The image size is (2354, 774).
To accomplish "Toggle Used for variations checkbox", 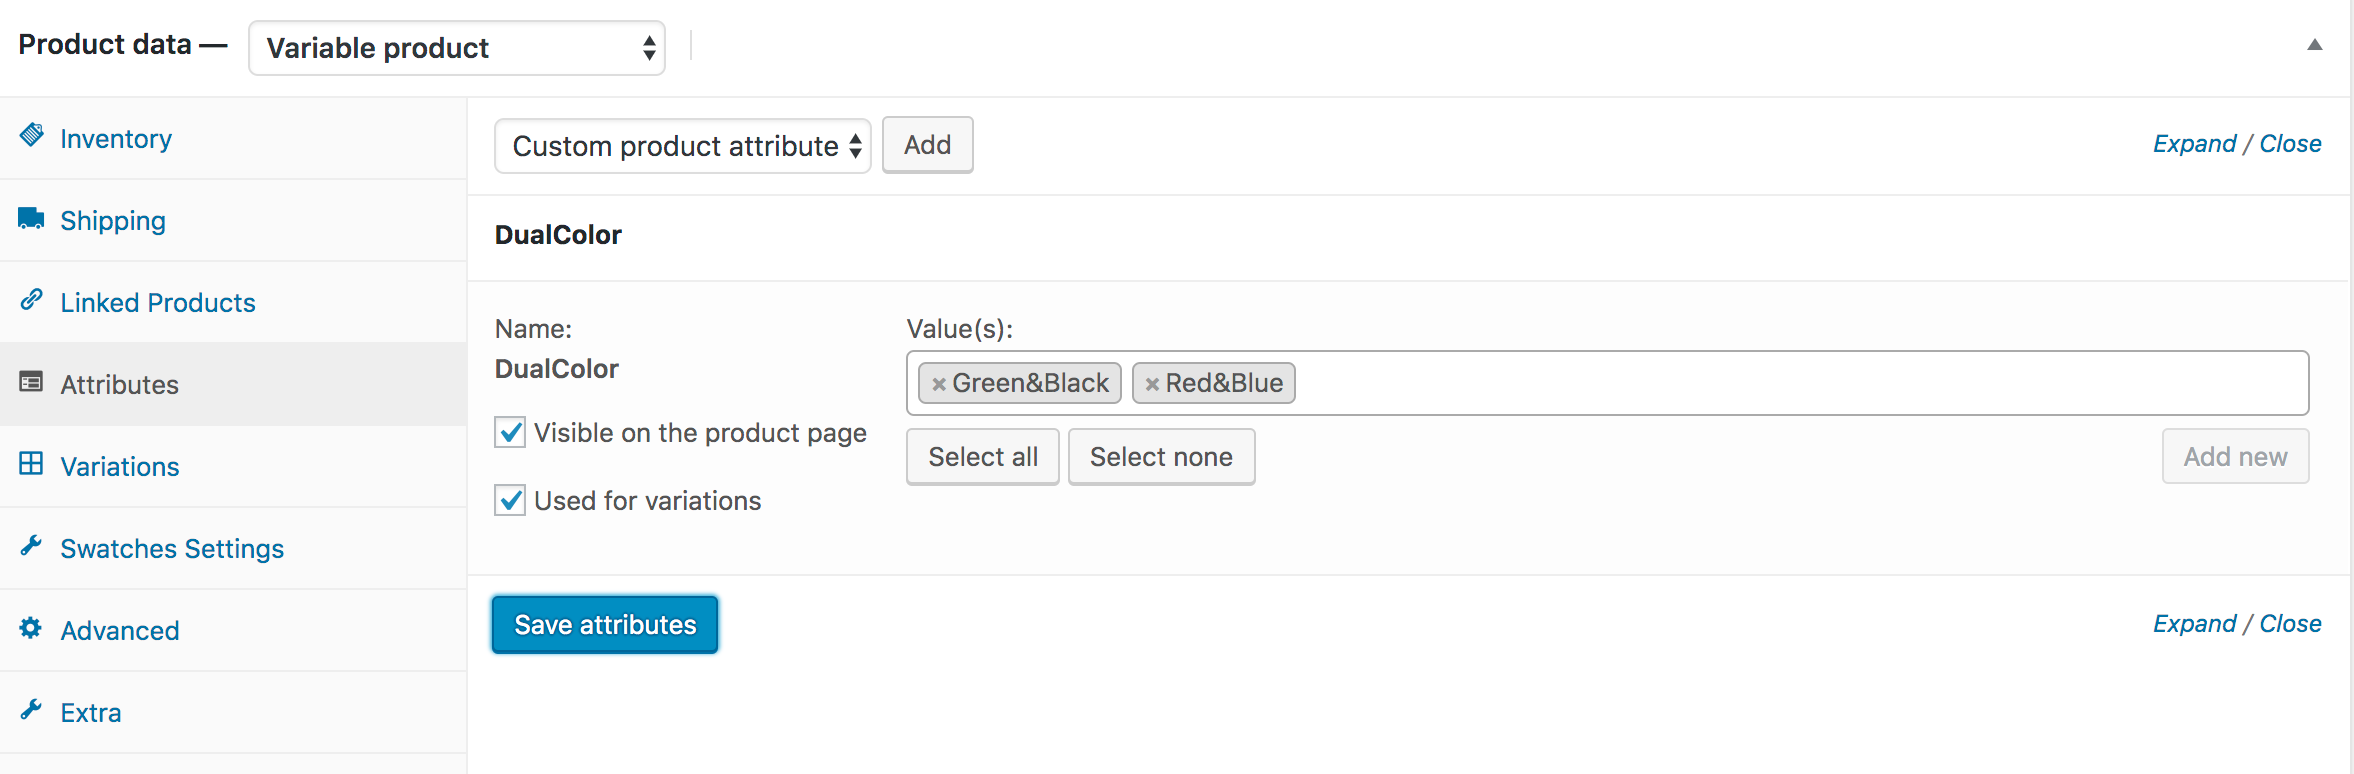I will (510, 500).
